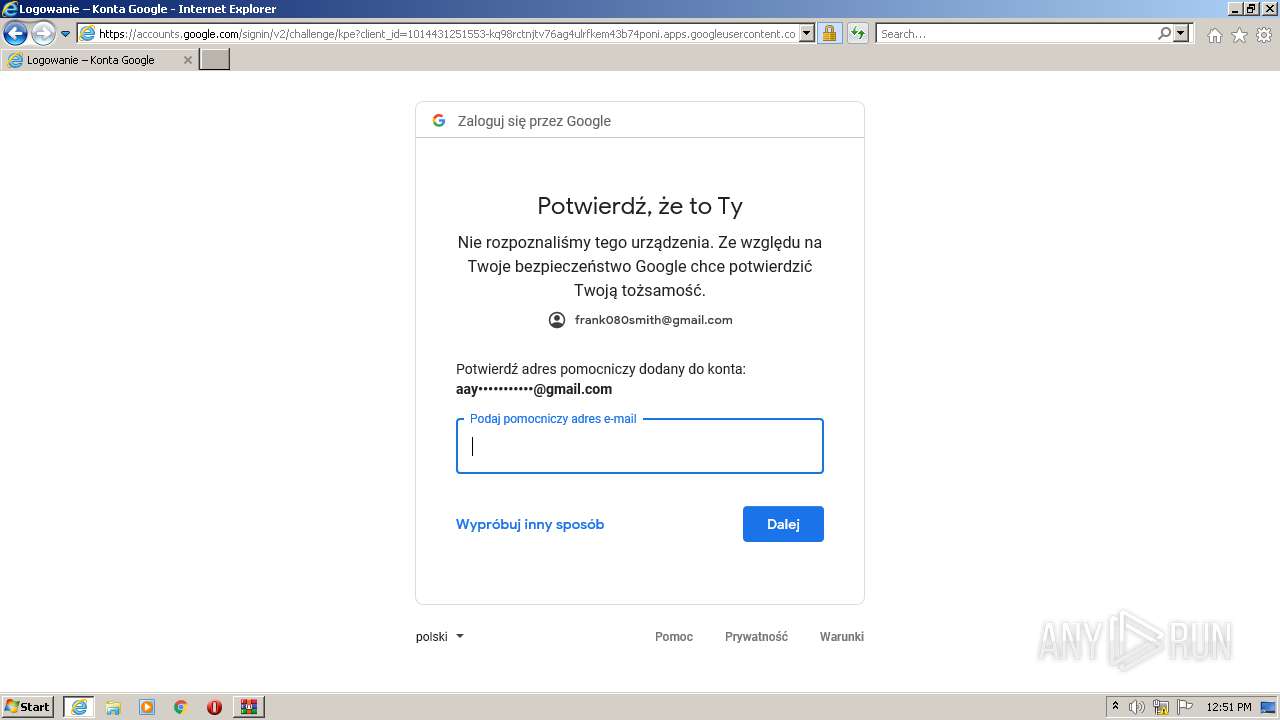The image size is (1280, 720).
Task: Click the Action Center flag icon
Action: 1185,707
